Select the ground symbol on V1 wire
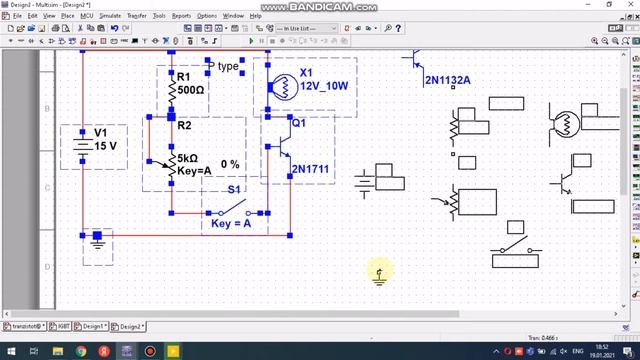Viewport: 640px width, 360px height. 98,241
